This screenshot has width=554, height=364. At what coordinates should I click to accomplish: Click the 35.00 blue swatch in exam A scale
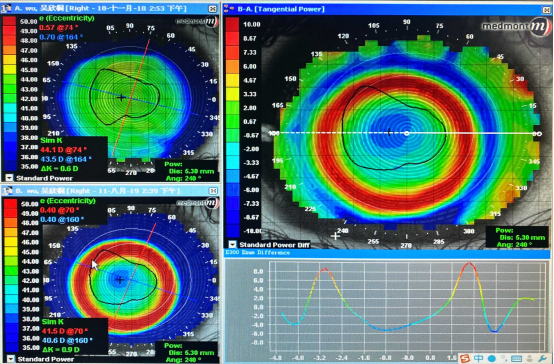(x=9, y=166)
